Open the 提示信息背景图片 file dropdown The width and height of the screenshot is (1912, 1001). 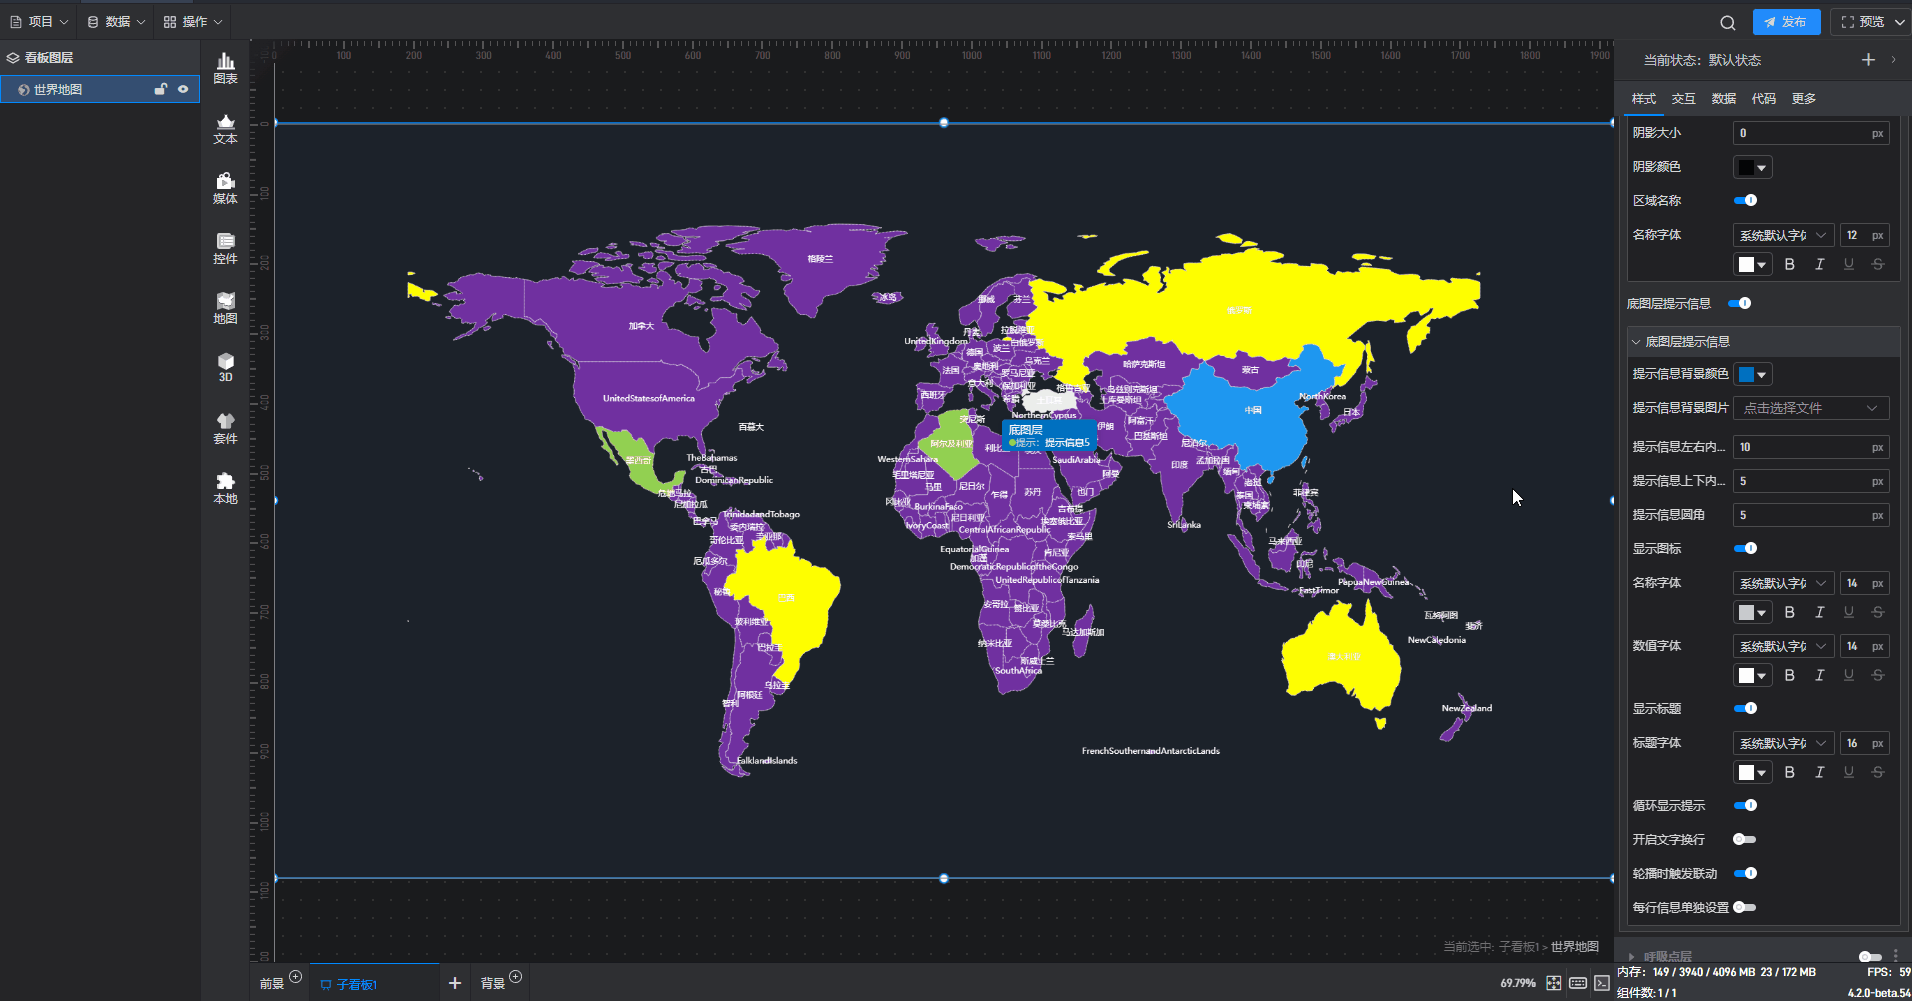(x=1810, y=408)
